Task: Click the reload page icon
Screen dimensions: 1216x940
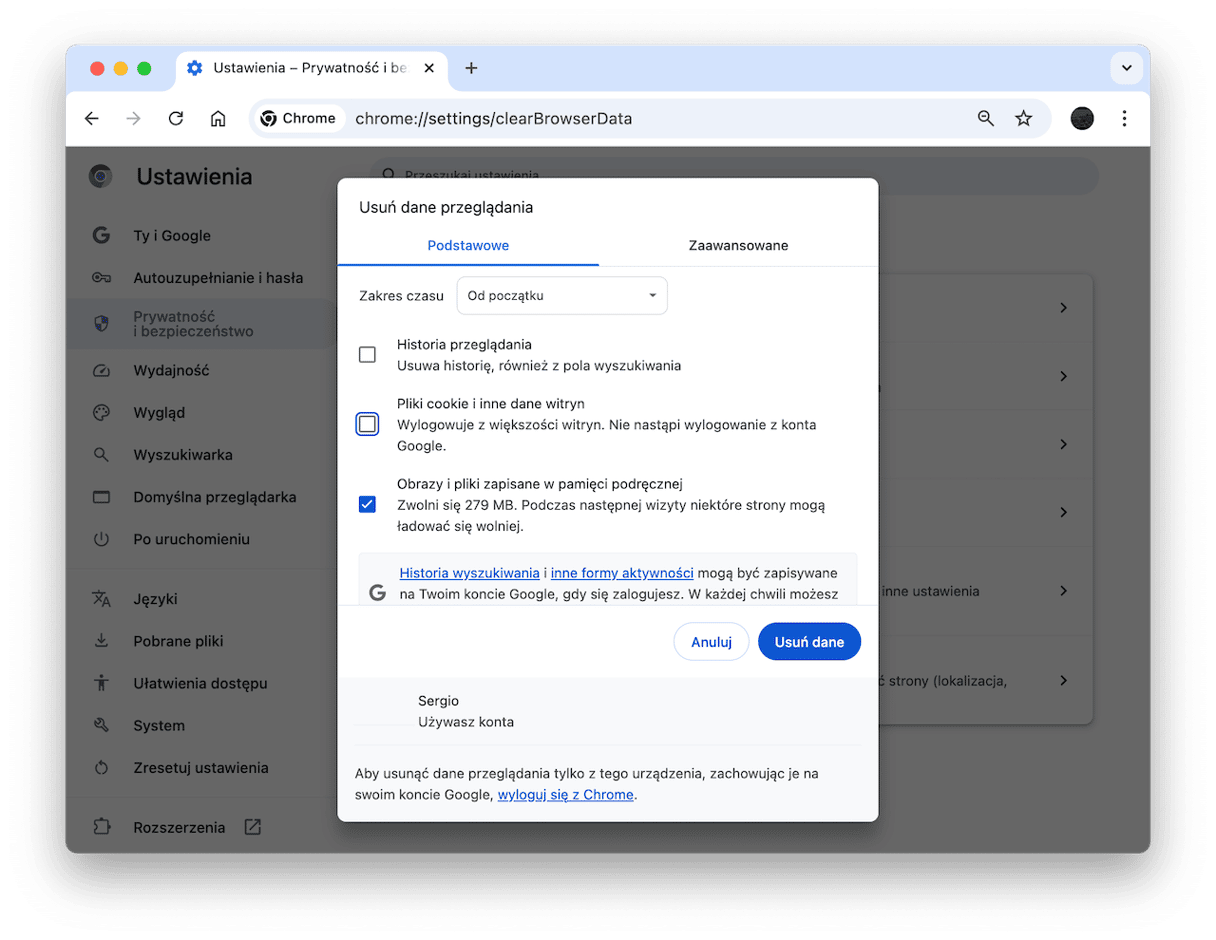Action: coord(176,118)
